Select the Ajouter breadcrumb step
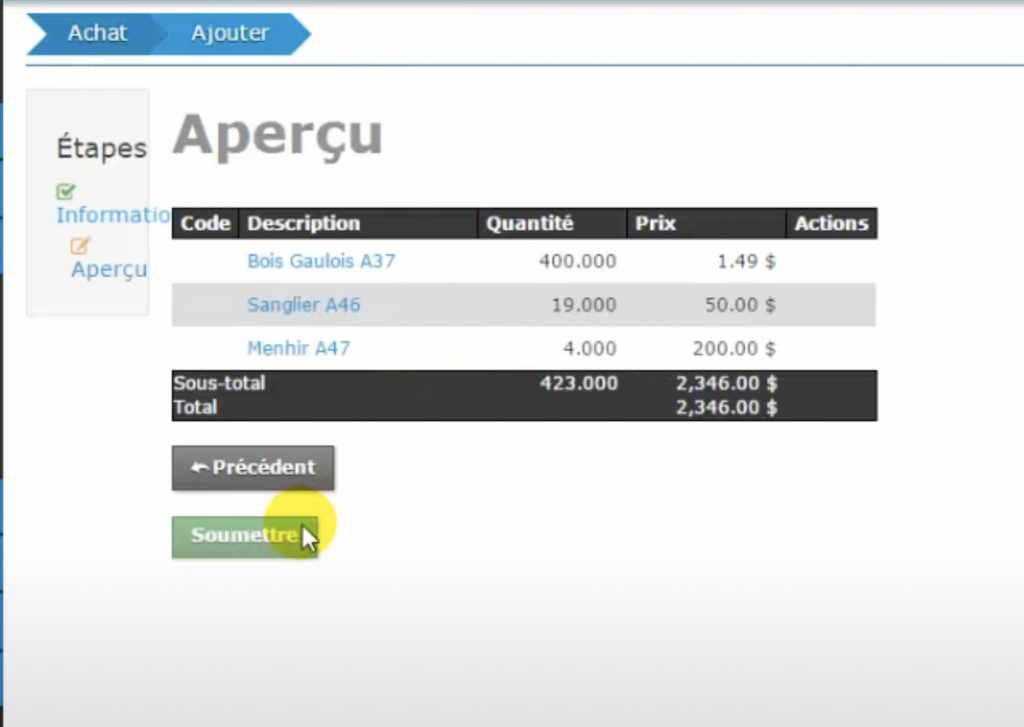The width and height of the screenshot is (1024, 727). point(230,33)
